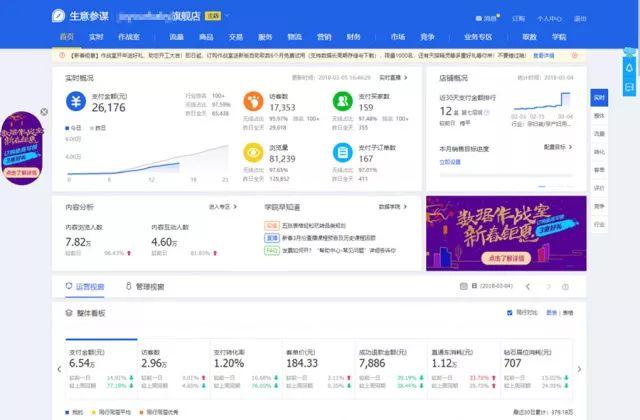Close the floating purple promo badge

tap(44, 111)
